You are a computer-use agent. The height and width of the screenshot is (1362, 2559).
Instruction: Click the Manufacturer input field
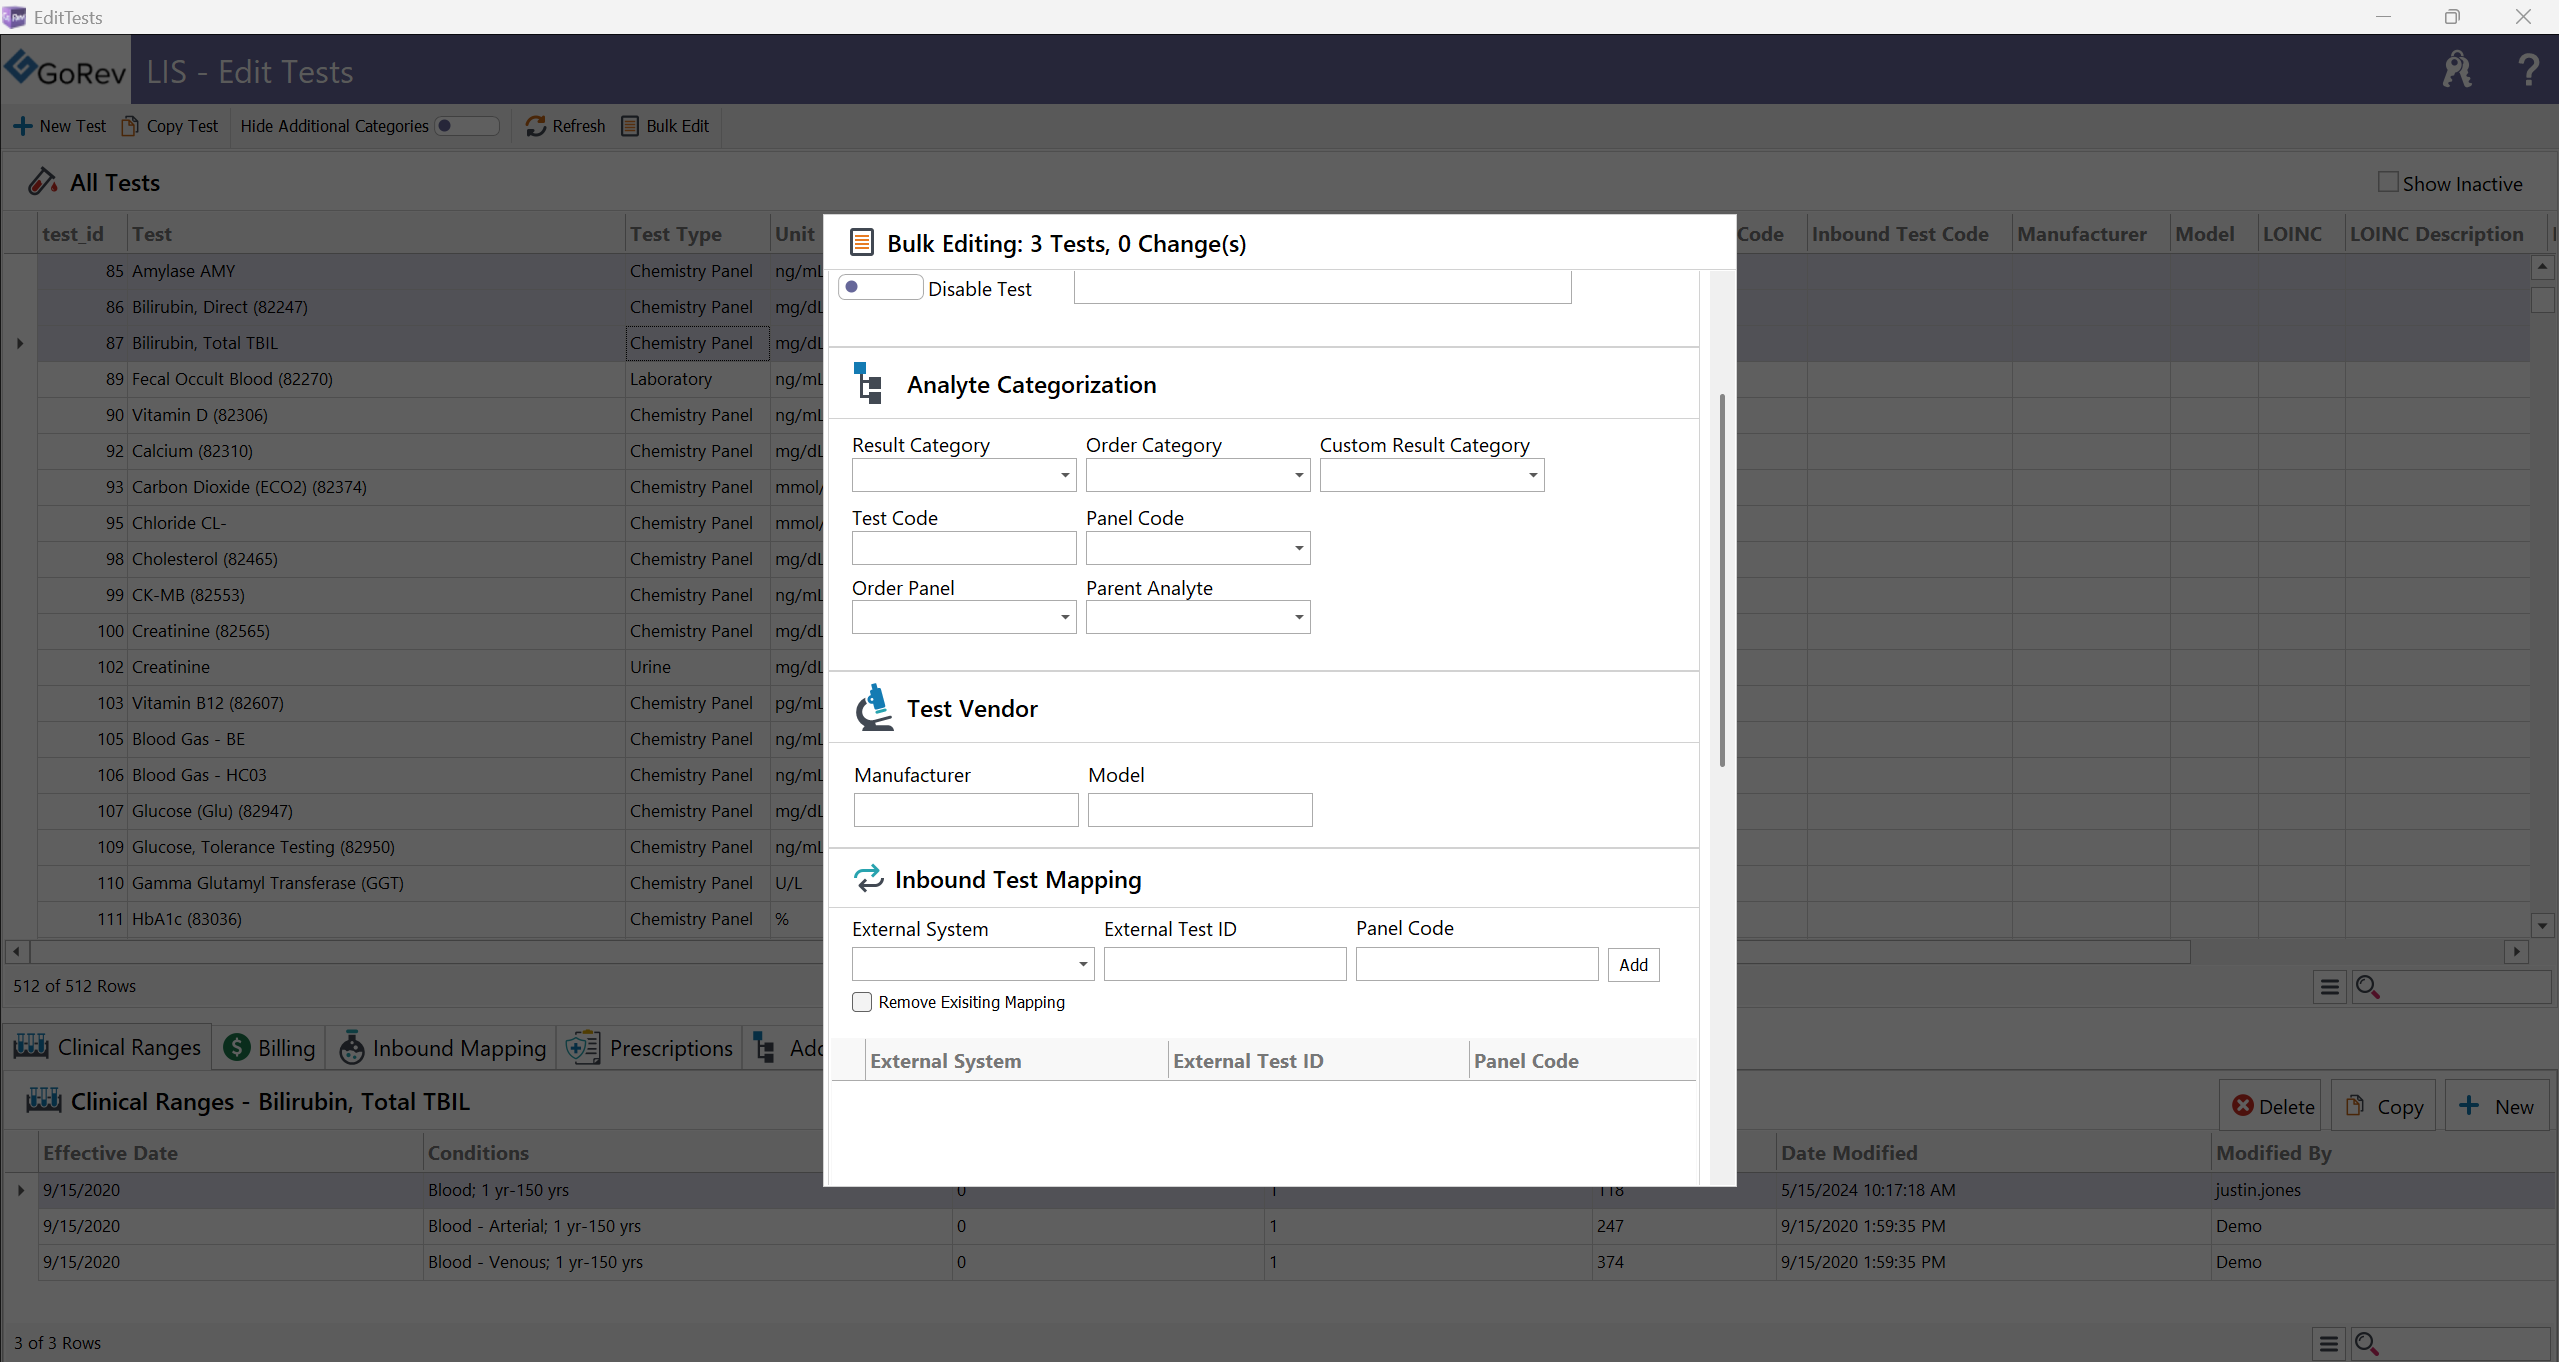click(966, 810)
